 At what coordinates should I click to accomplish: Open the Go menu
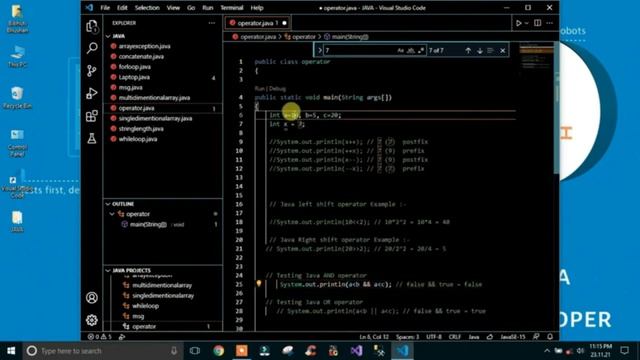click(x=191, y=8)
